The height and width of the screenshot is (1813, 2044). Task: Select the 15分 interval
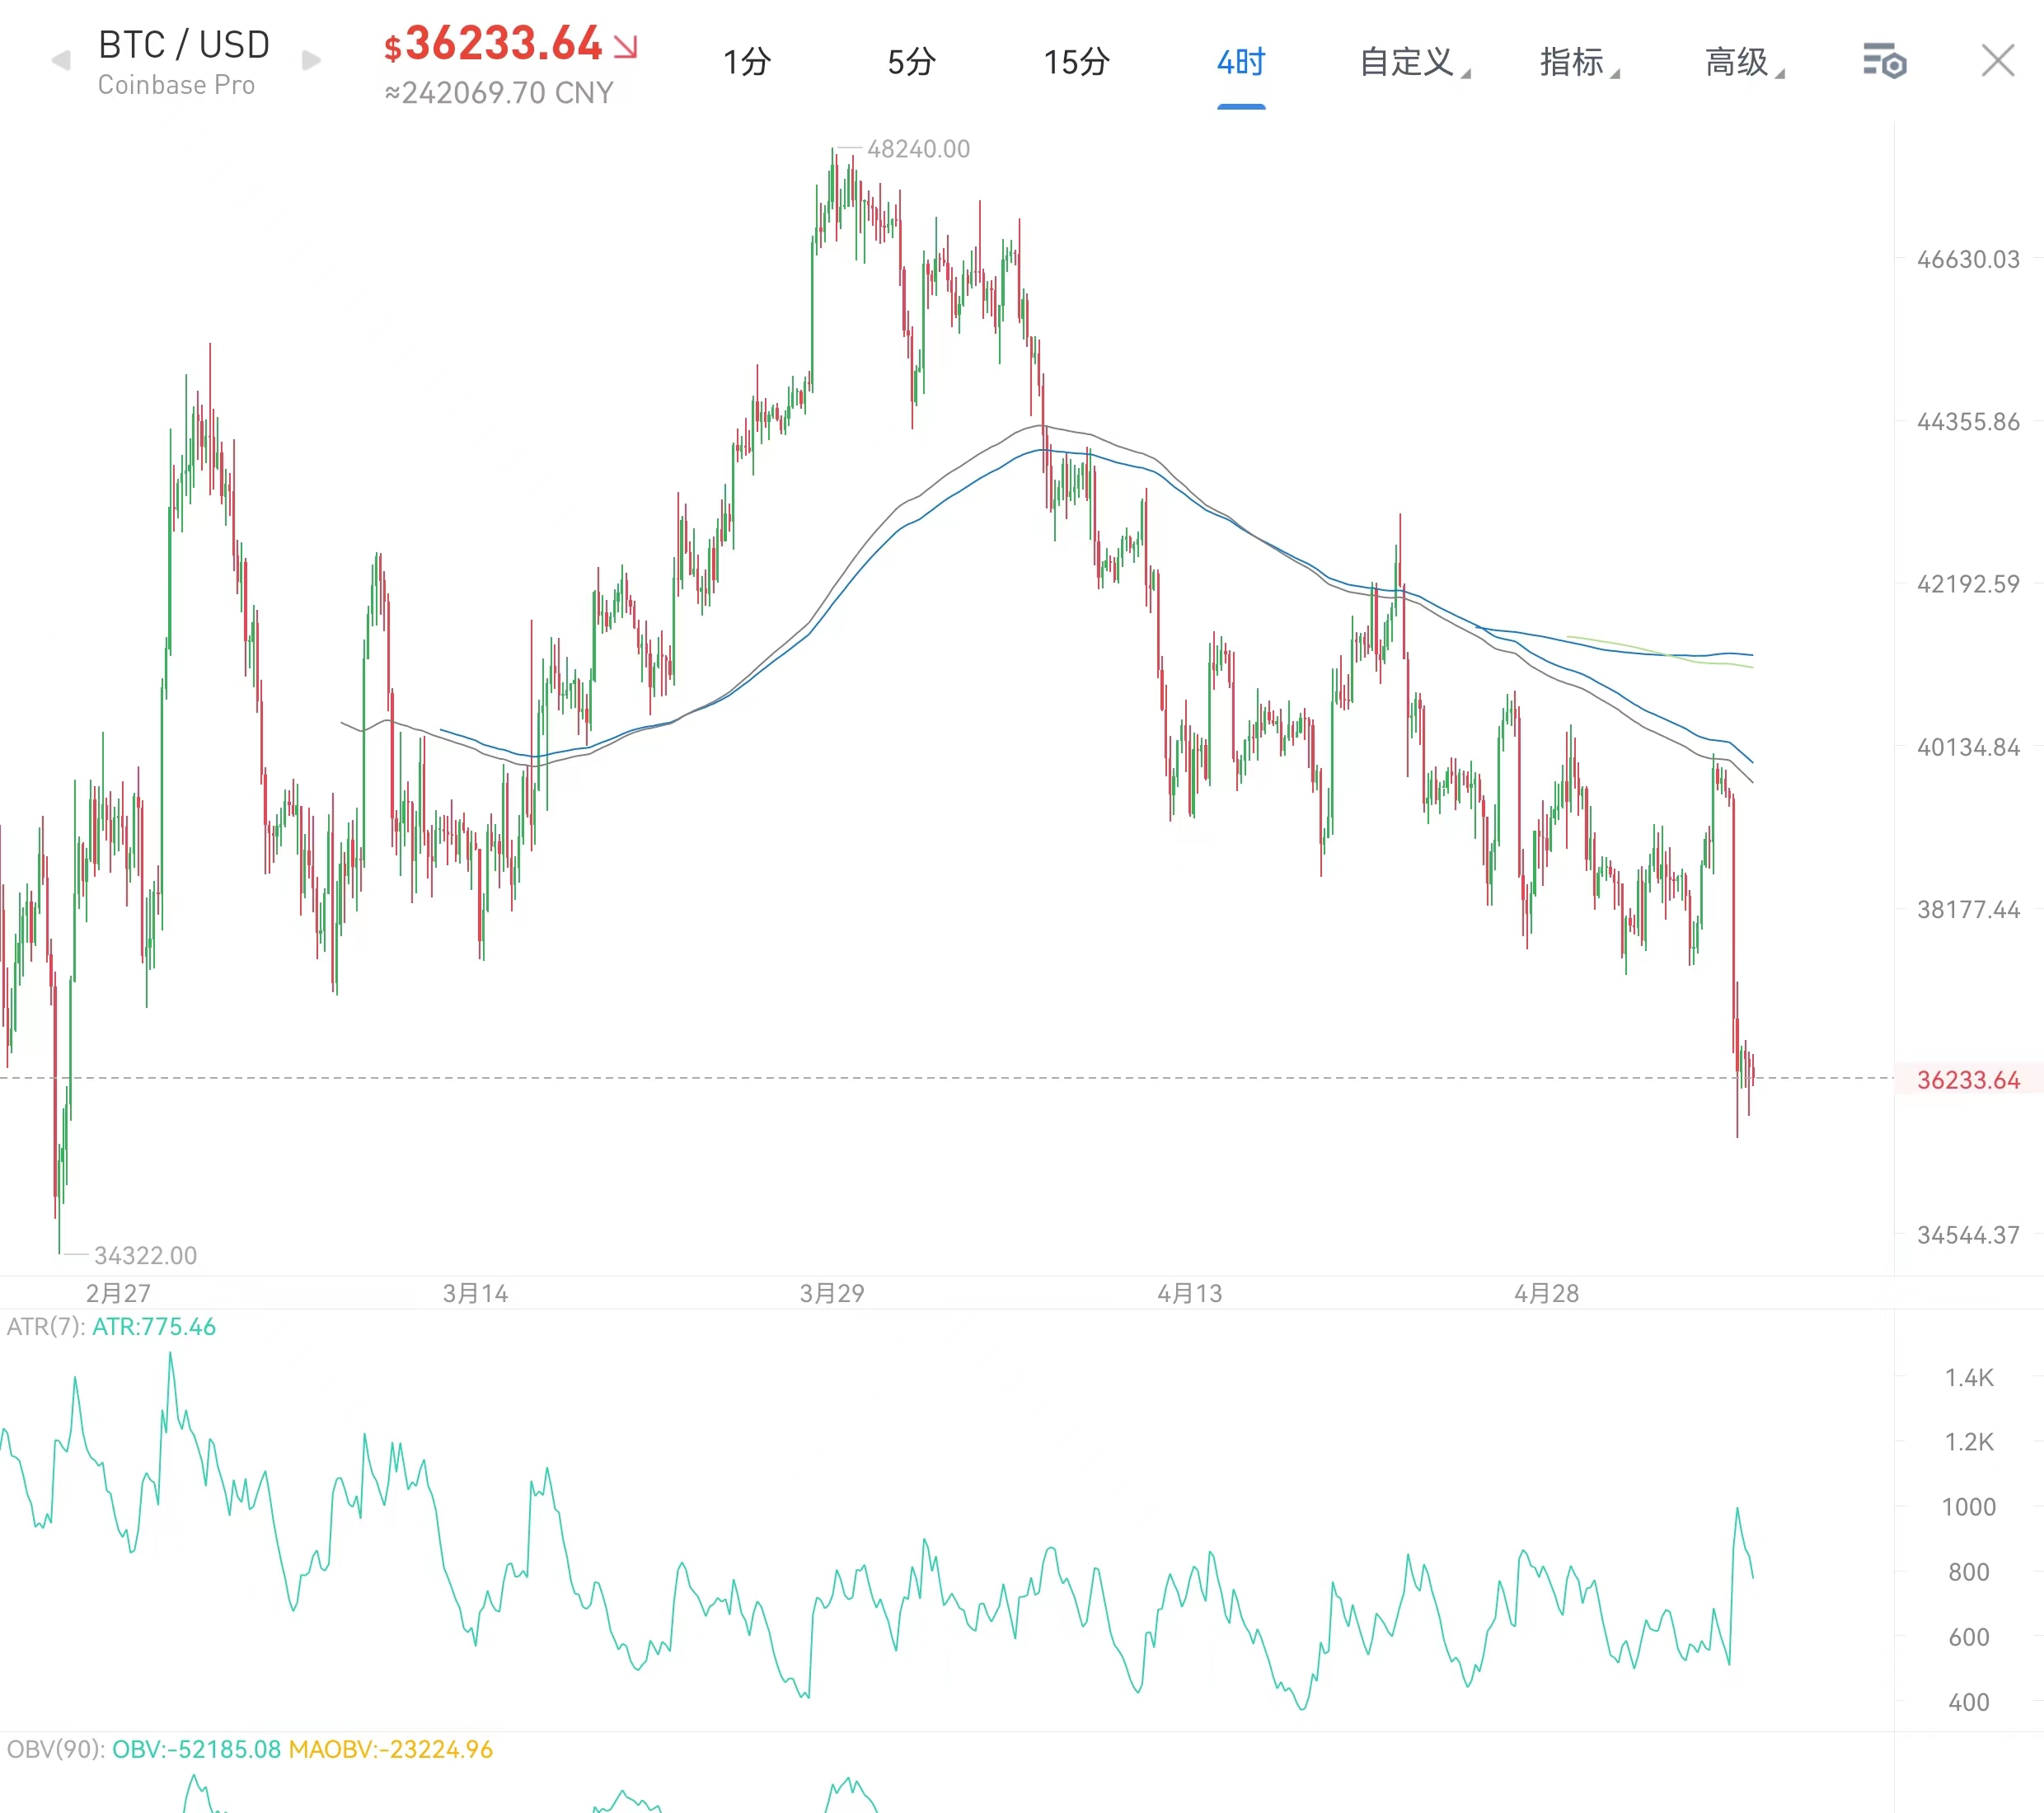1077,62
